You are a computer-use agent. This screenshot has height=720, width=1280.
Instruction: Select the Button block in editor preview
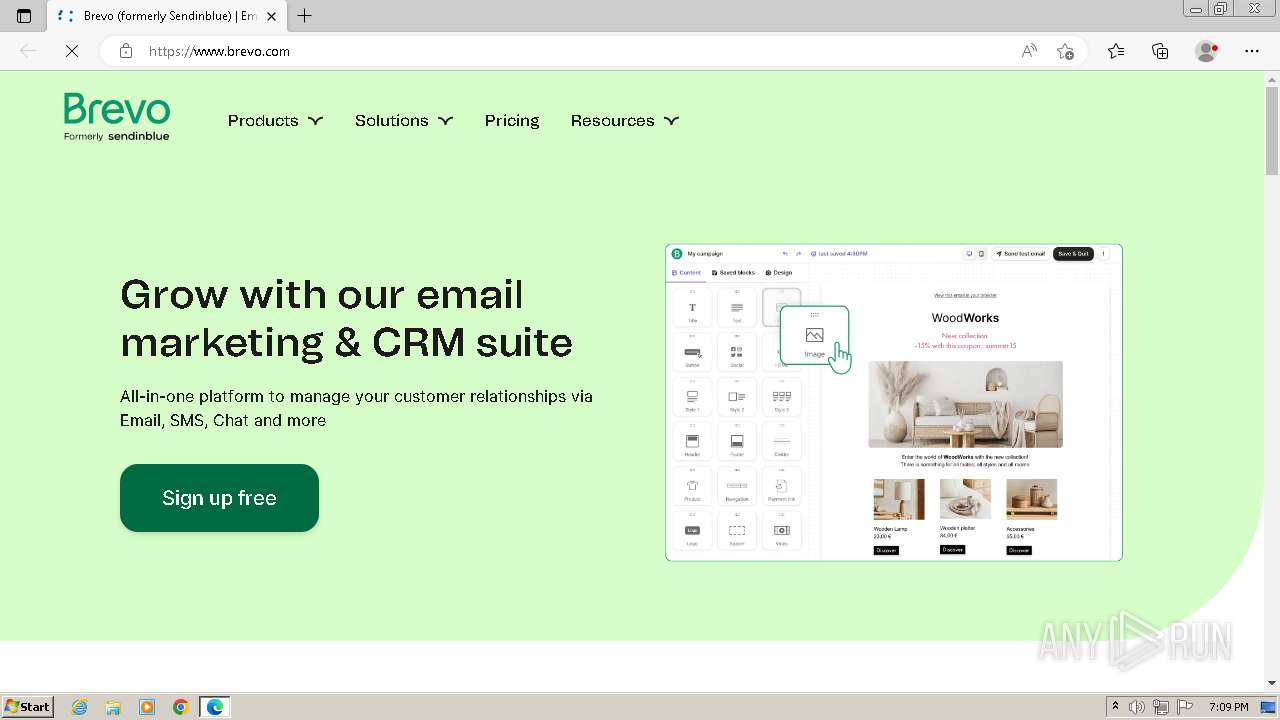click(x=692, y=353)
